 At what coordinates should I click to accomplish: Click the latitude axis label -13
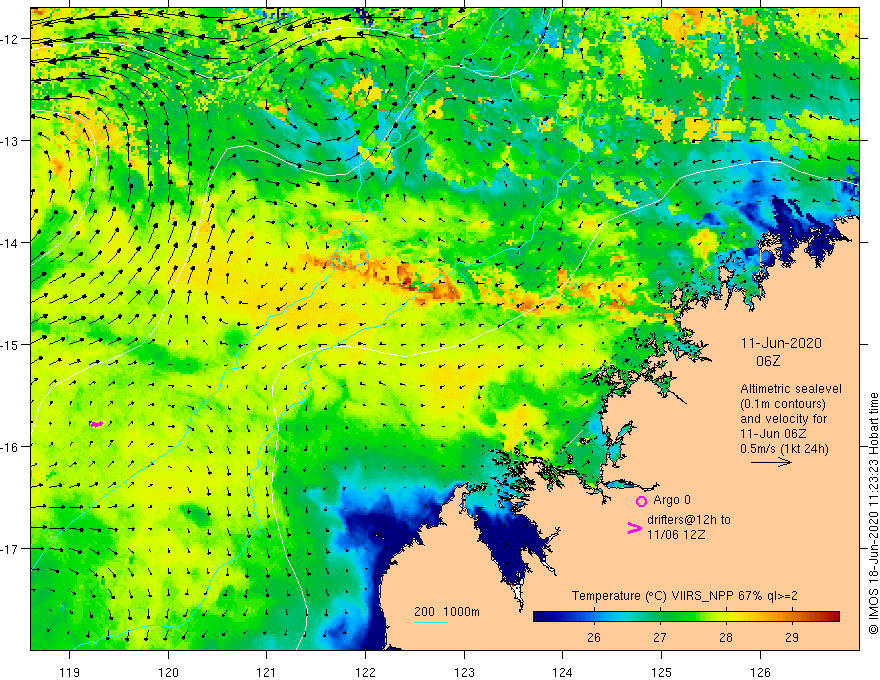(10, 141)
